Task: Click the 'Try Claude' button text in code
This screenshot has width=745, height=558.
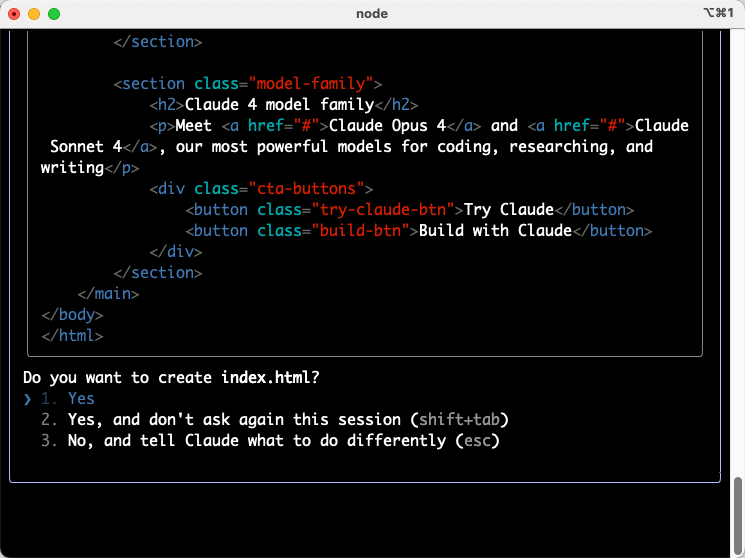Action: (509, 210)
